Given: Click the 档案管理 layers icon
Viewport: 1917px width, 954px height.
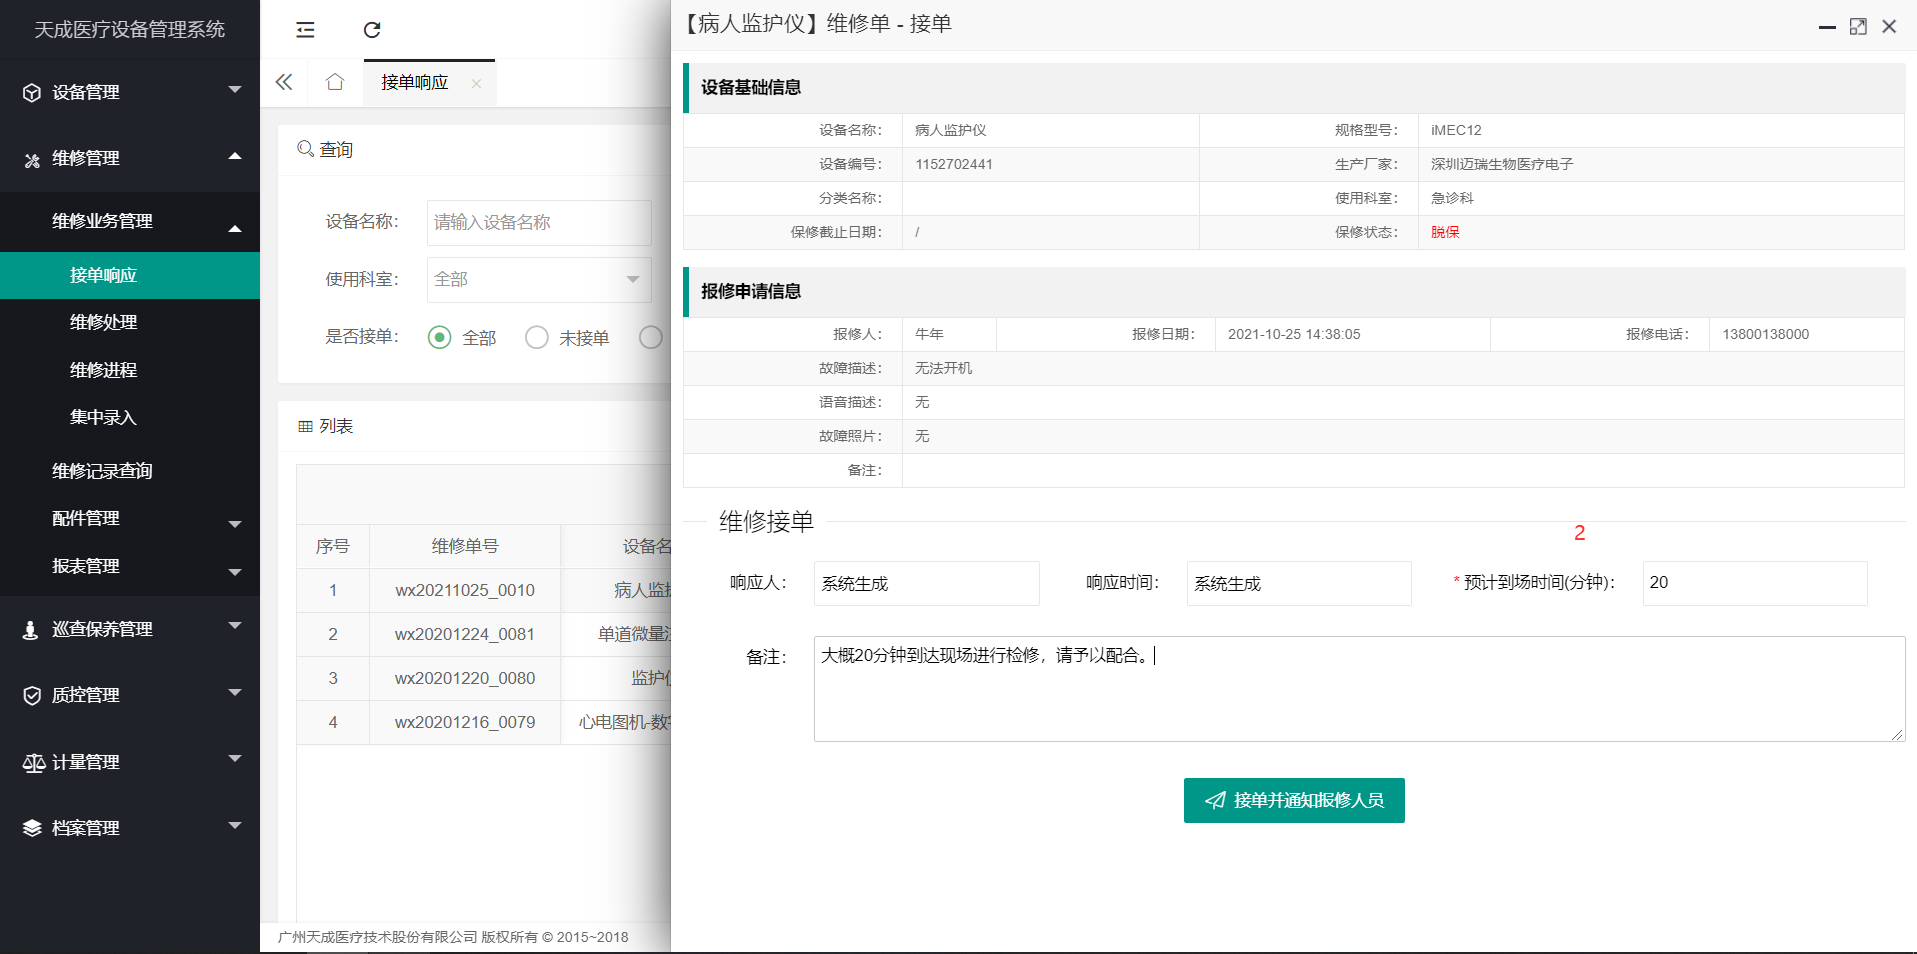Looking at the screenshot, I should pos(32,828).
